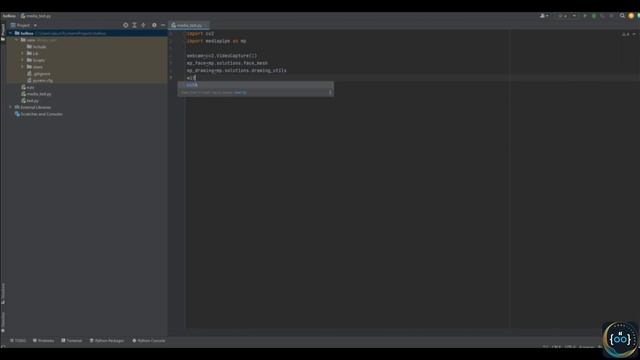Open the Problems tool window tab
640x360 pixels.
43,340
